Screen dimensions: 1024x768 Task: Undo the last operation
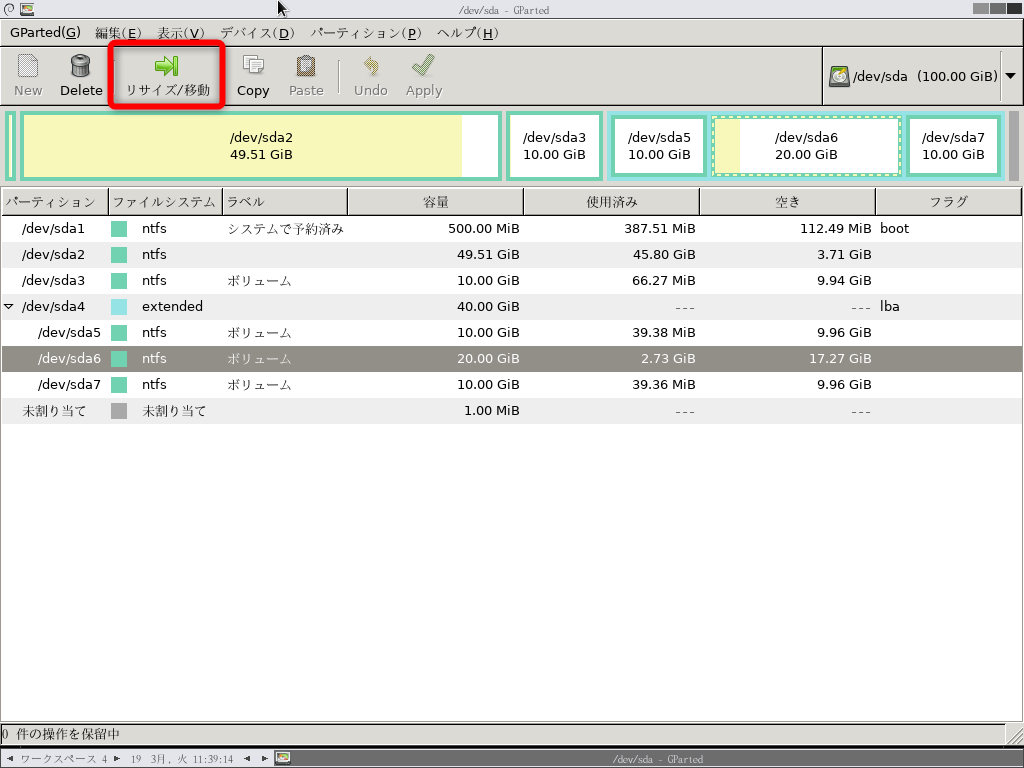click(371, 76)
